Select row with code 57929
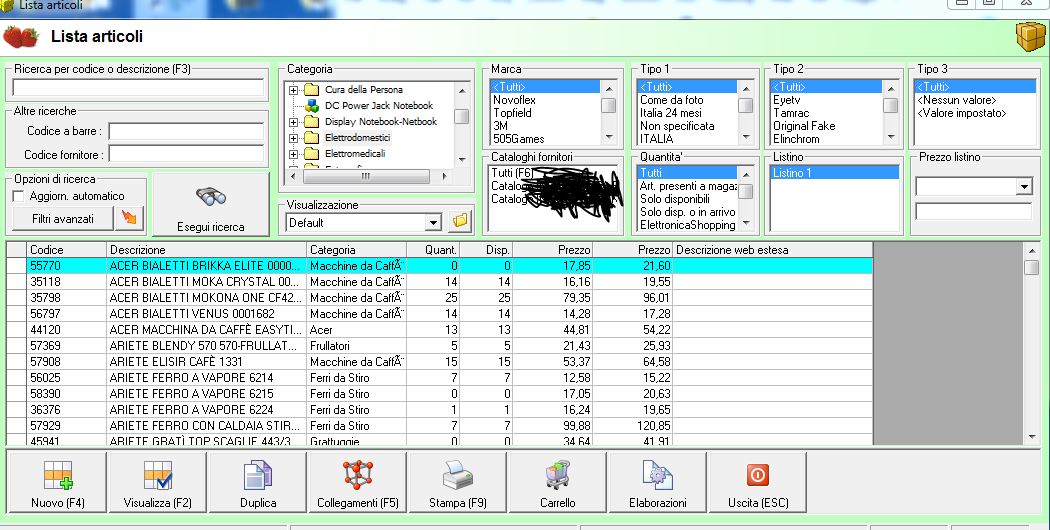 [439, 426]
